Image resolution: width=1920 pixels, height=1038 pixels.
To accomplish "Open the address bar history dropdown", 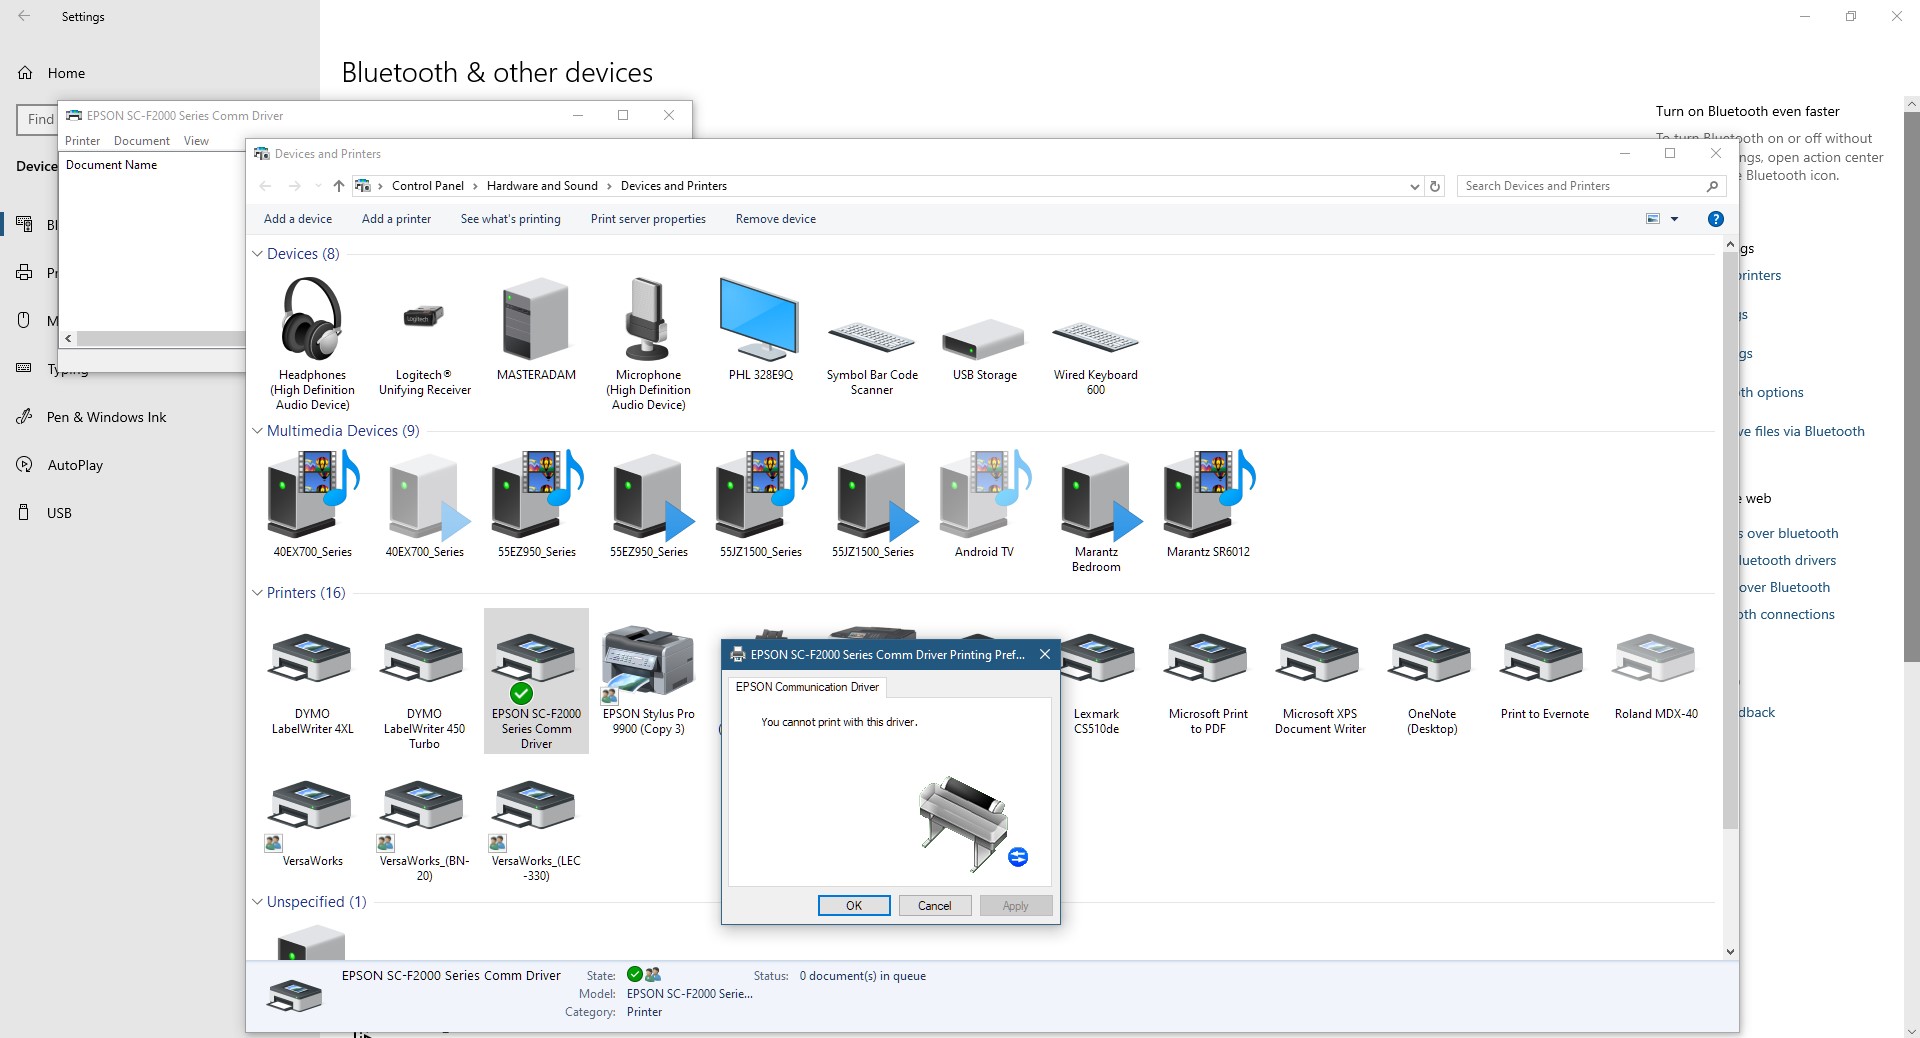I will [1414, 186].
